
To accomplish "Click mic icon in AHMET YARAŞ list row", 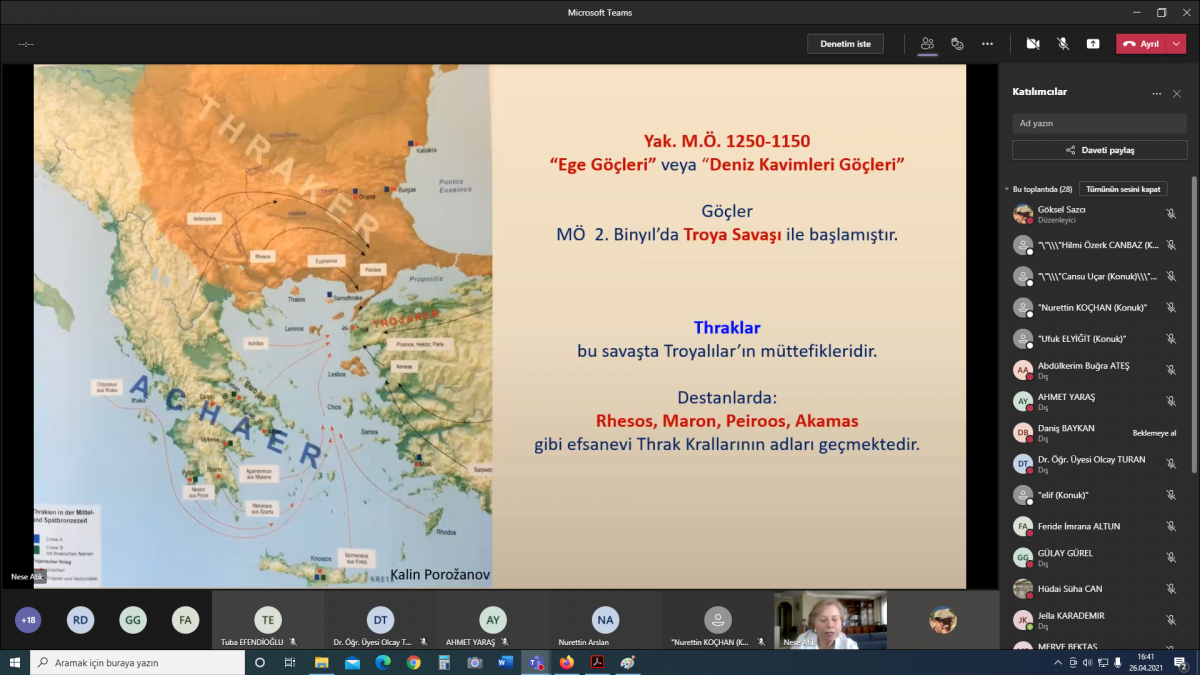I will (1171, 401).
